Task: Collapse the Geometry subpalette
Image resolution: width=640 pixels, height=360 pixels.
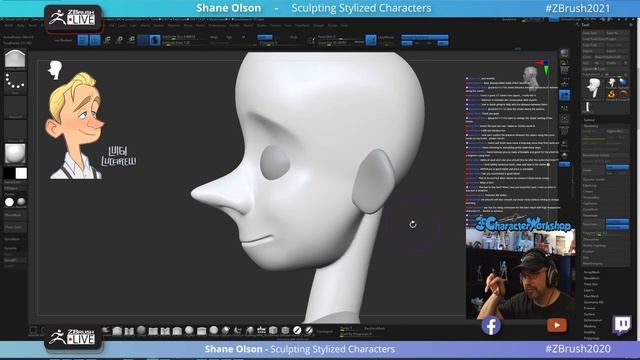Action: pyautogui.click(x=591, y=126)
